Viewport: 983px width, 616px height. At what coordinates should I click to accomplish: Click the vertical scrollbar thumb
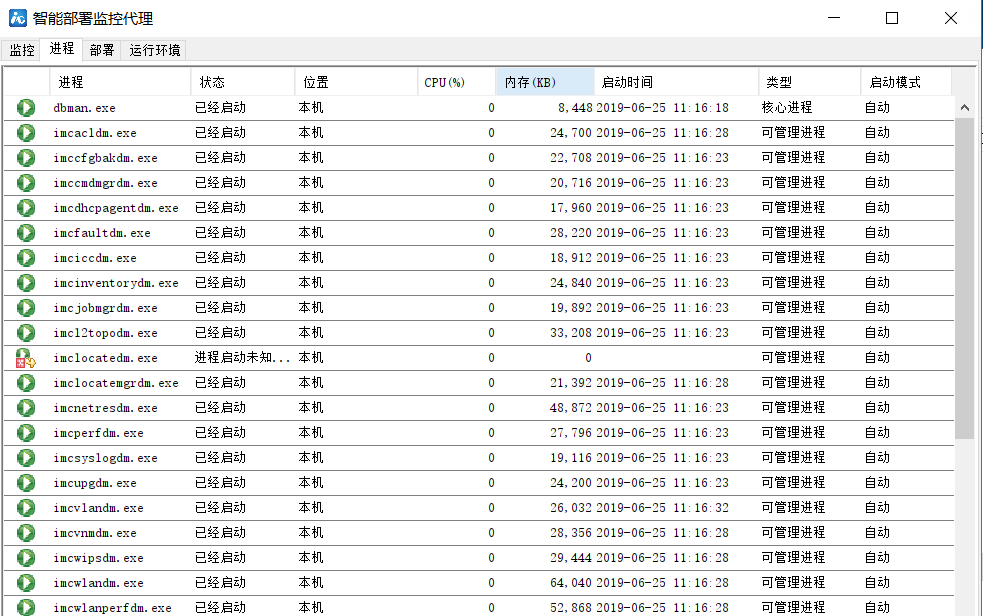click(x=965, y=278)
